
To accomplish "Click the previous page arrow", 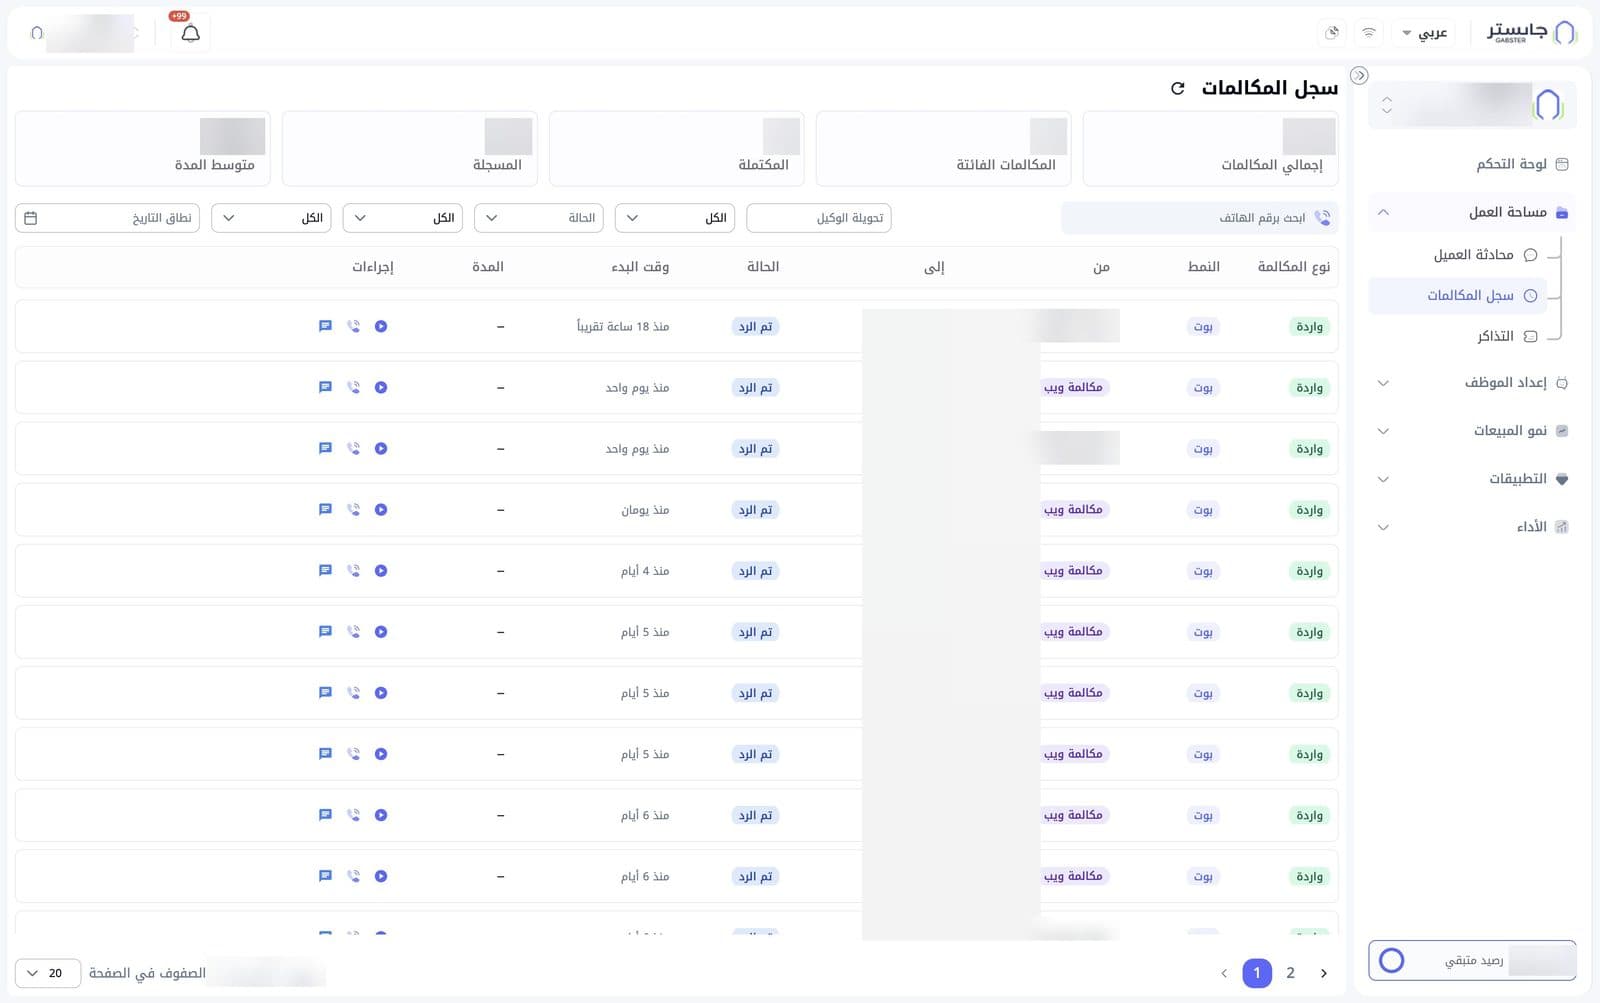I will 1224,973.
